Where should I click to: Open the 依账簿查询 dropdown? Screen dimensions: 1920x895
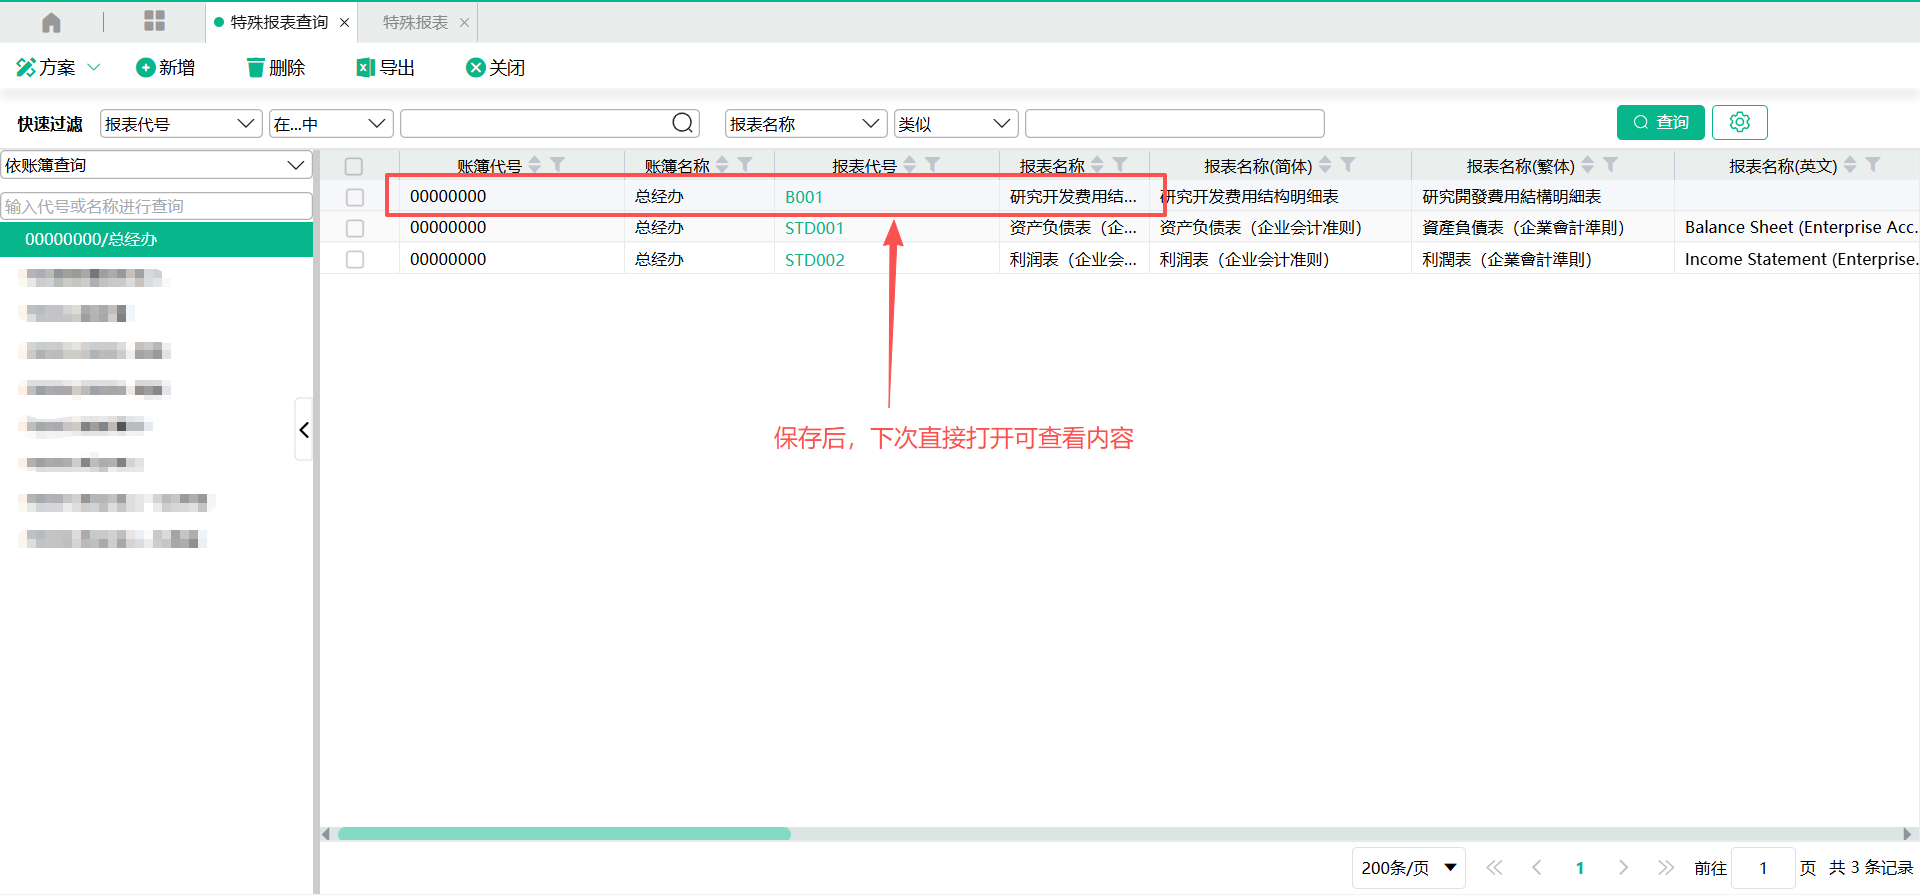coord(156,165)
